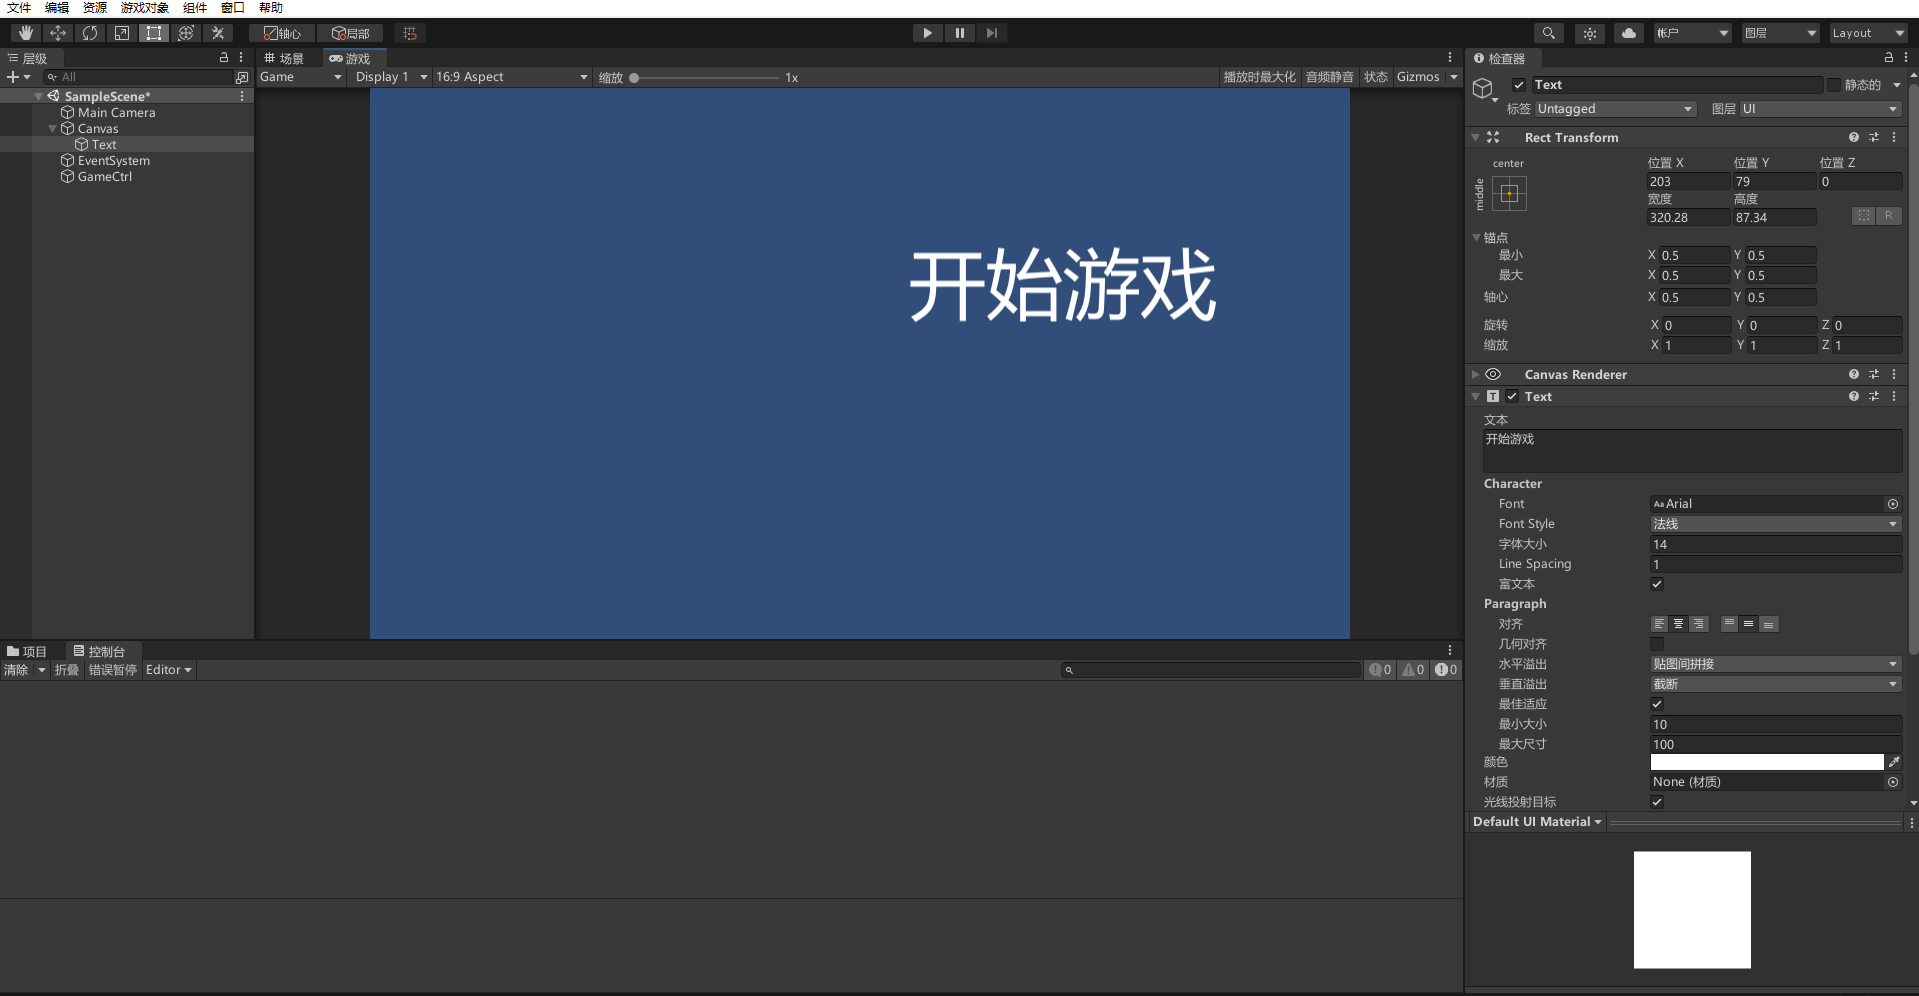Toggle Rich Text checkbox
1919x996 pixels.
[1657, 584]
